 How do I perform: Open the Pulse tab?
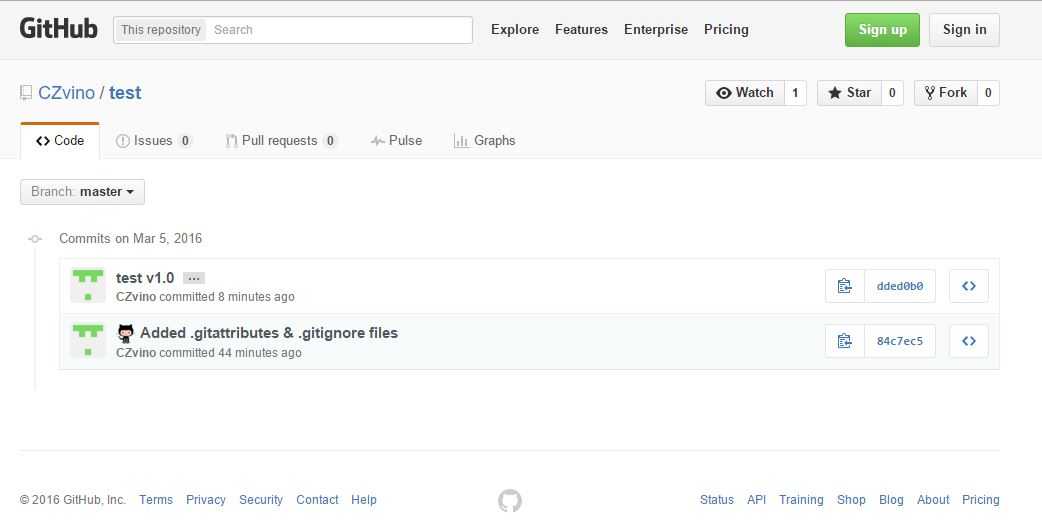[396, 141]
